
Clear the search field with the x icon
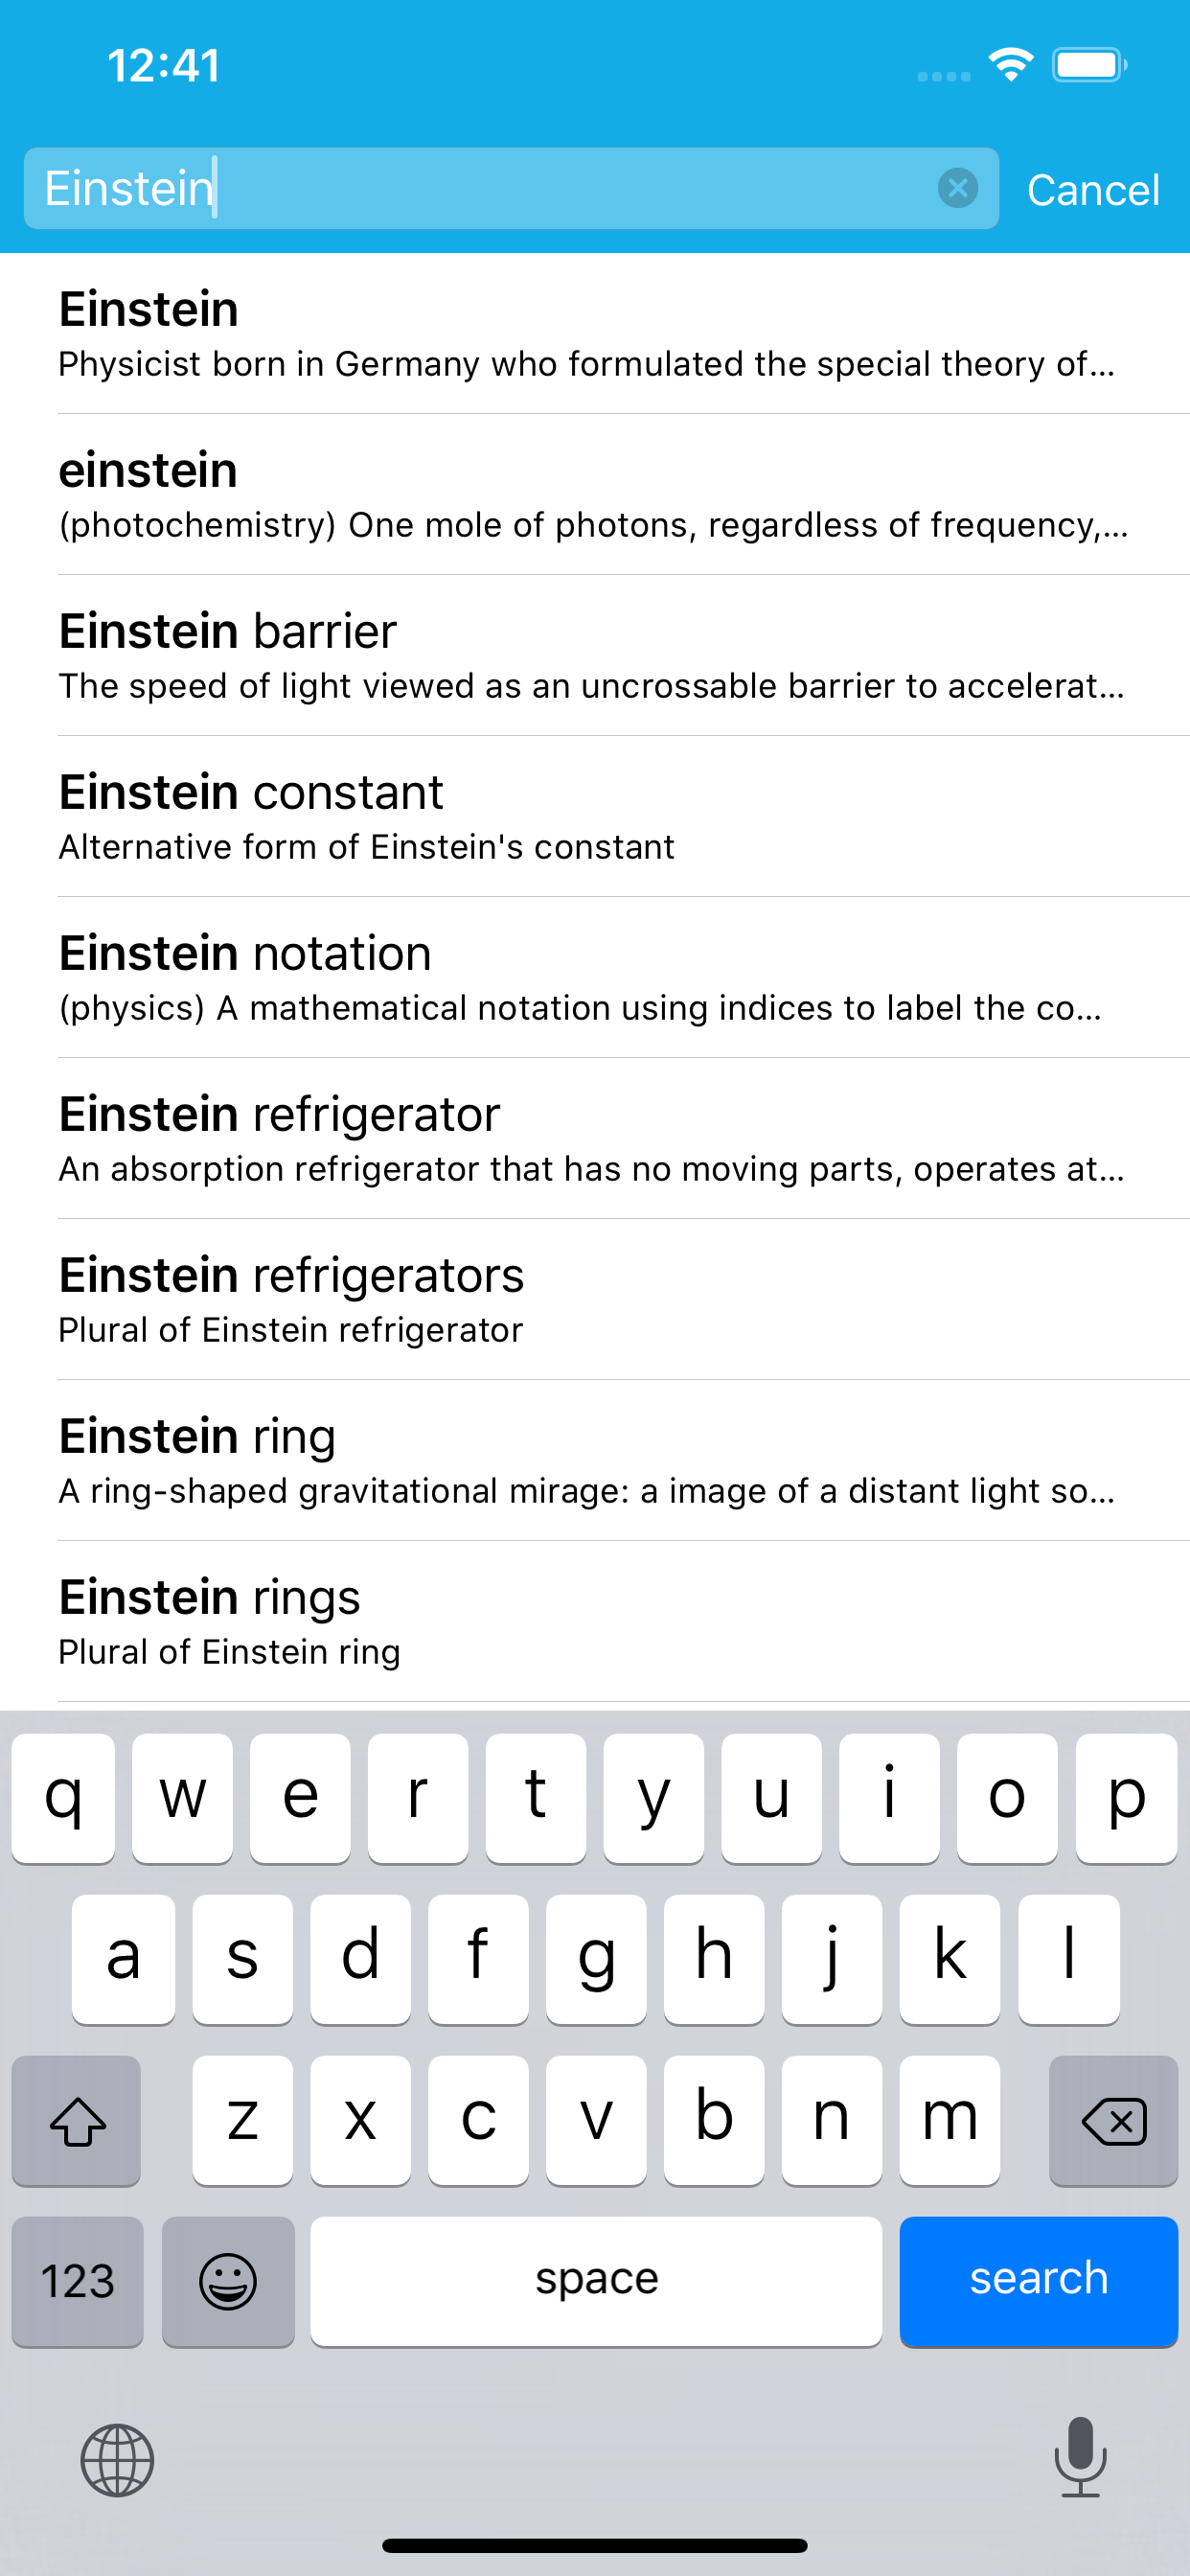pyautogui.click(x=957, y=188)
